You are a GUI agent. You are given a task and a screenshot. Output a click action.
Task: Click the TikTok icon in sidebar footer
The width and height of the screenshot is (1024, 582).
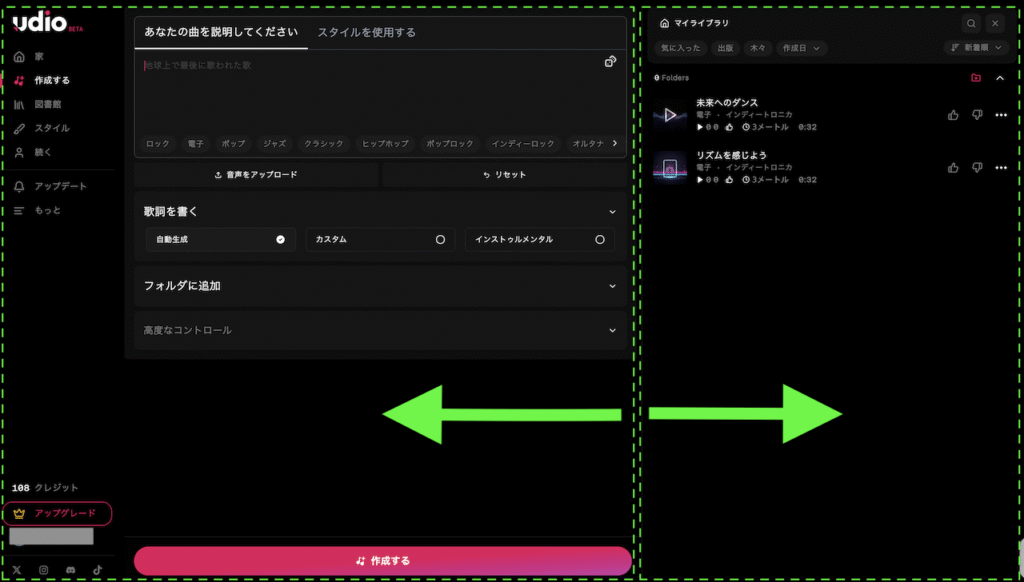point(97,570)
